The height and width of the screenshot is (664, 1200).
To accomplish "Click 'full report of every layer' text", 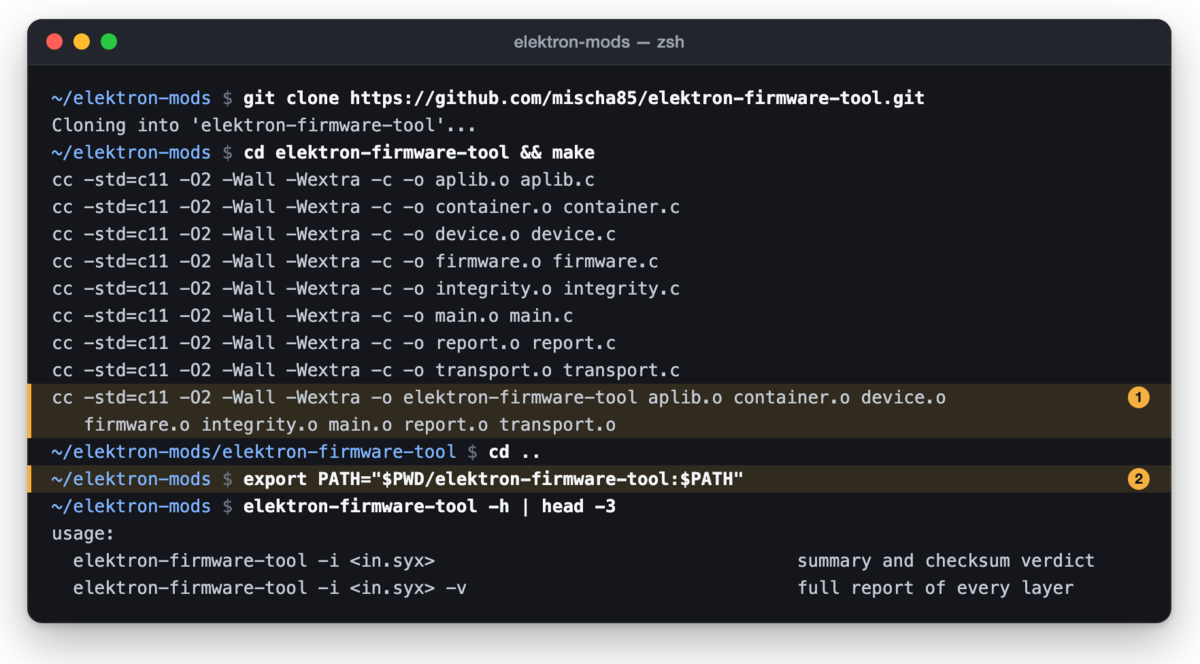I will [x=936, y=588].
